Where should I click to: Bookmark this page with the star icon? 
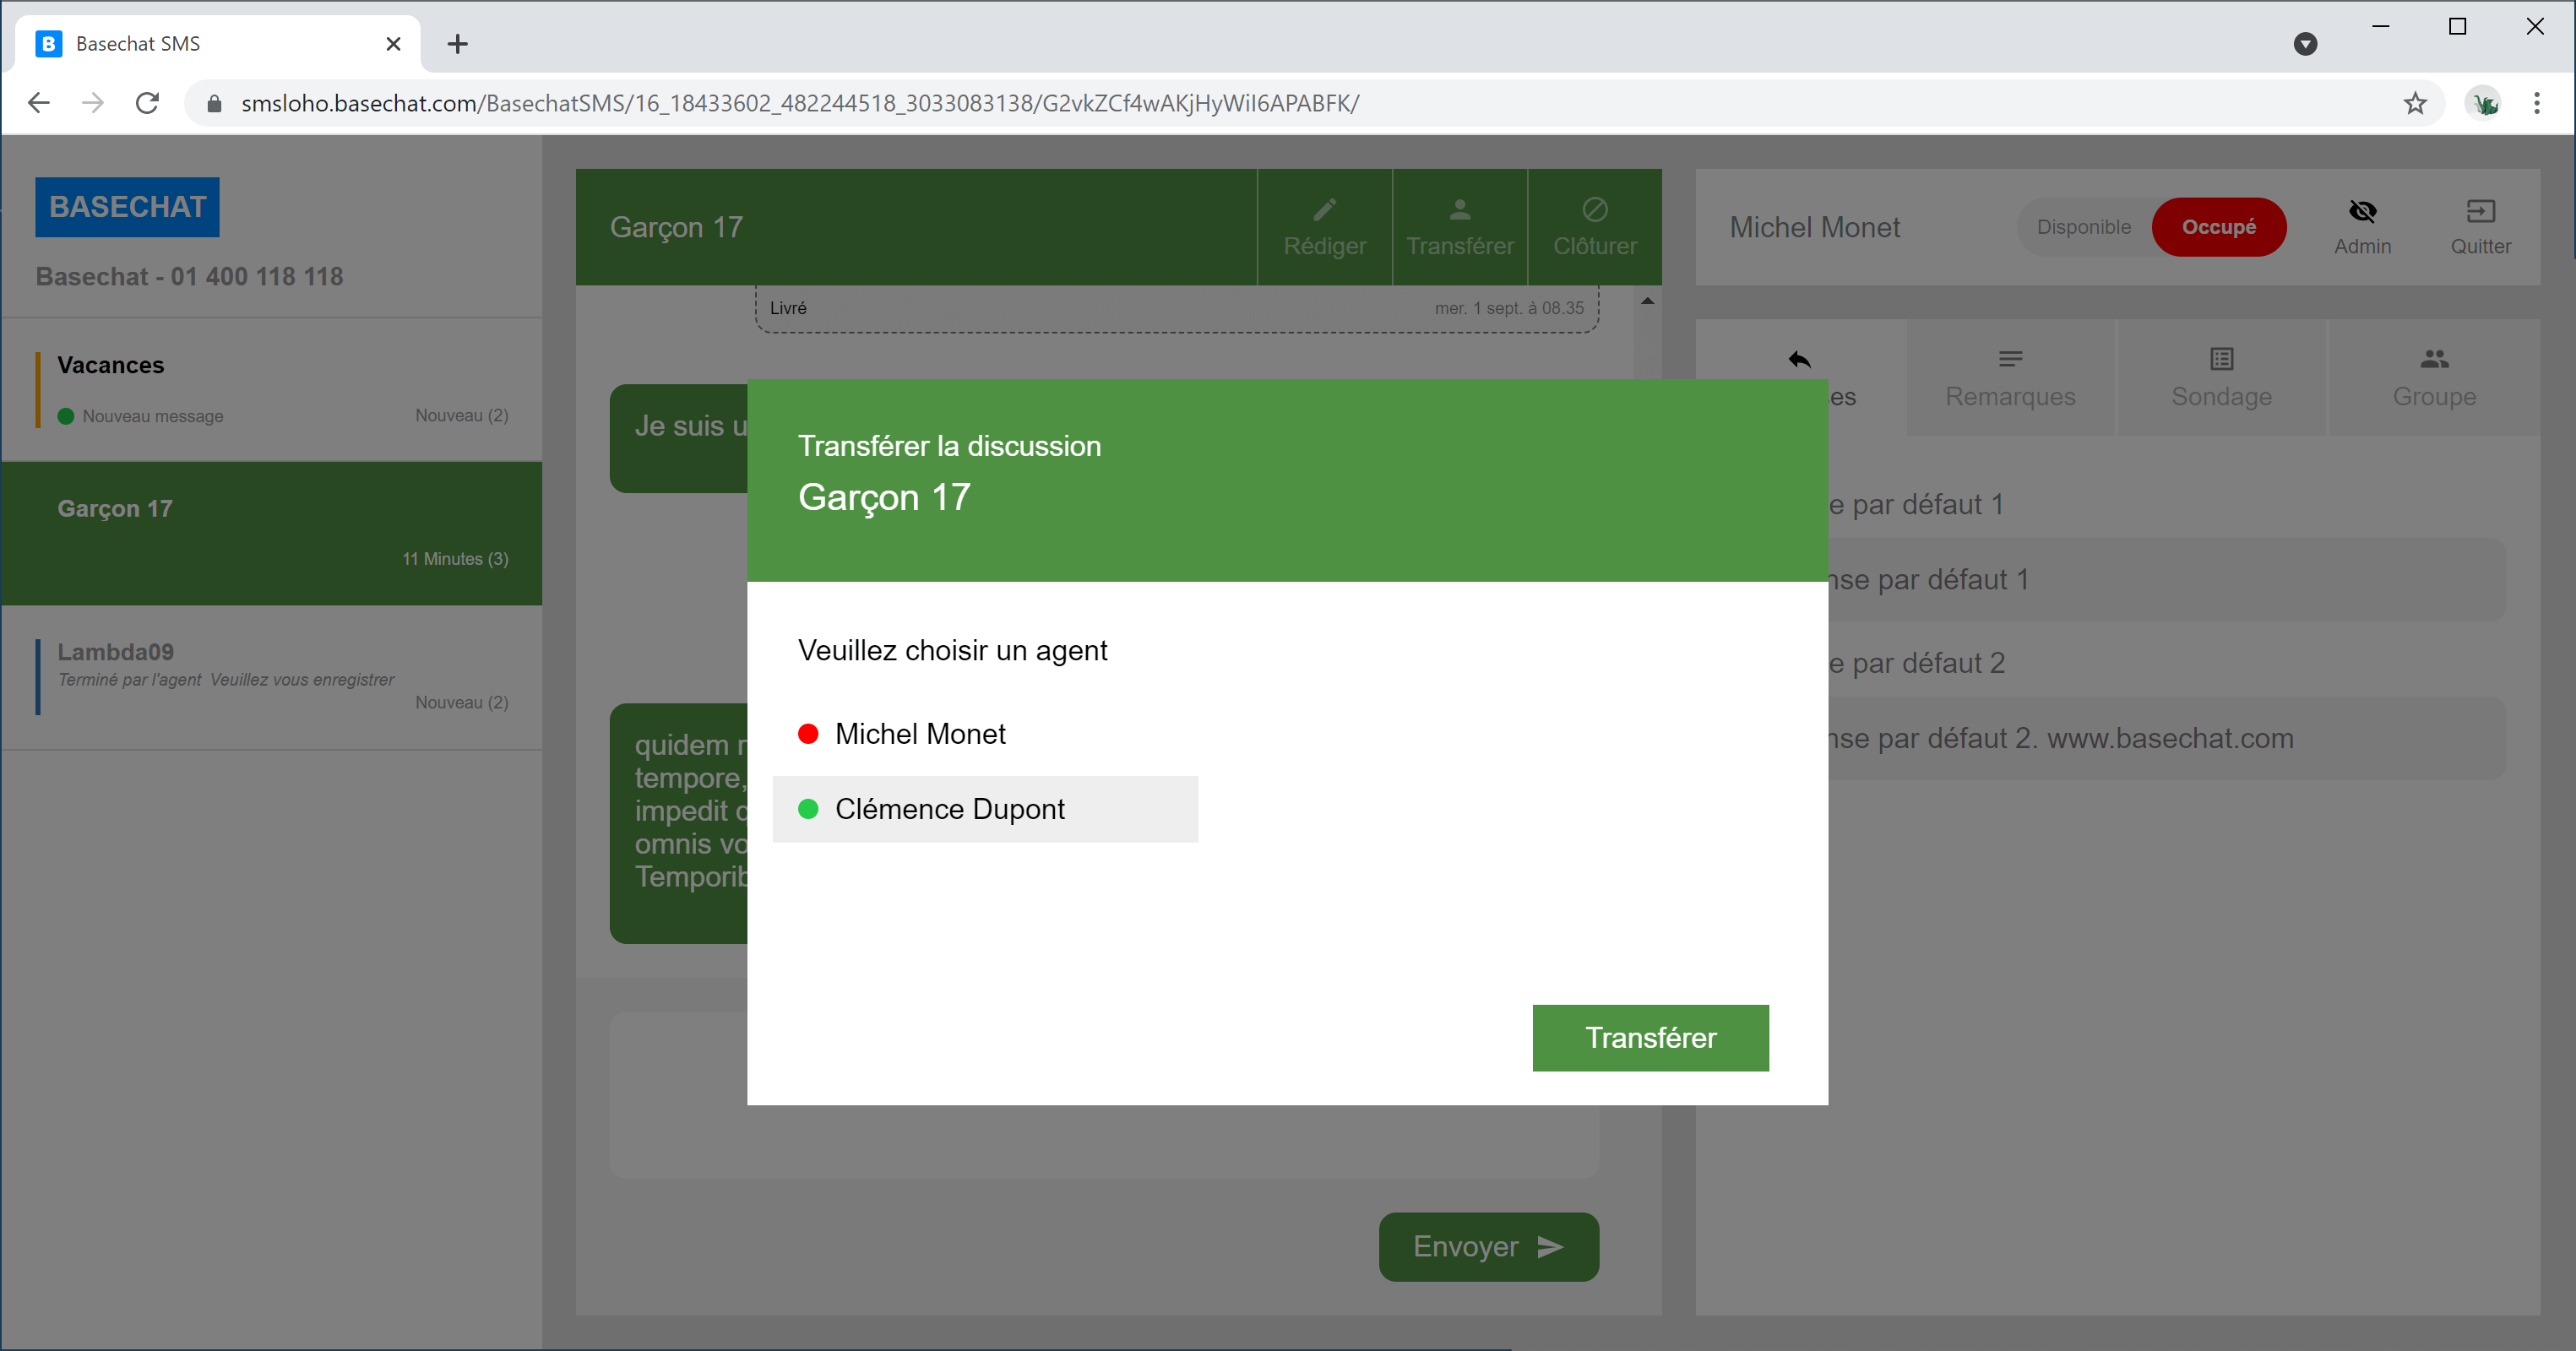point(2414,103)
